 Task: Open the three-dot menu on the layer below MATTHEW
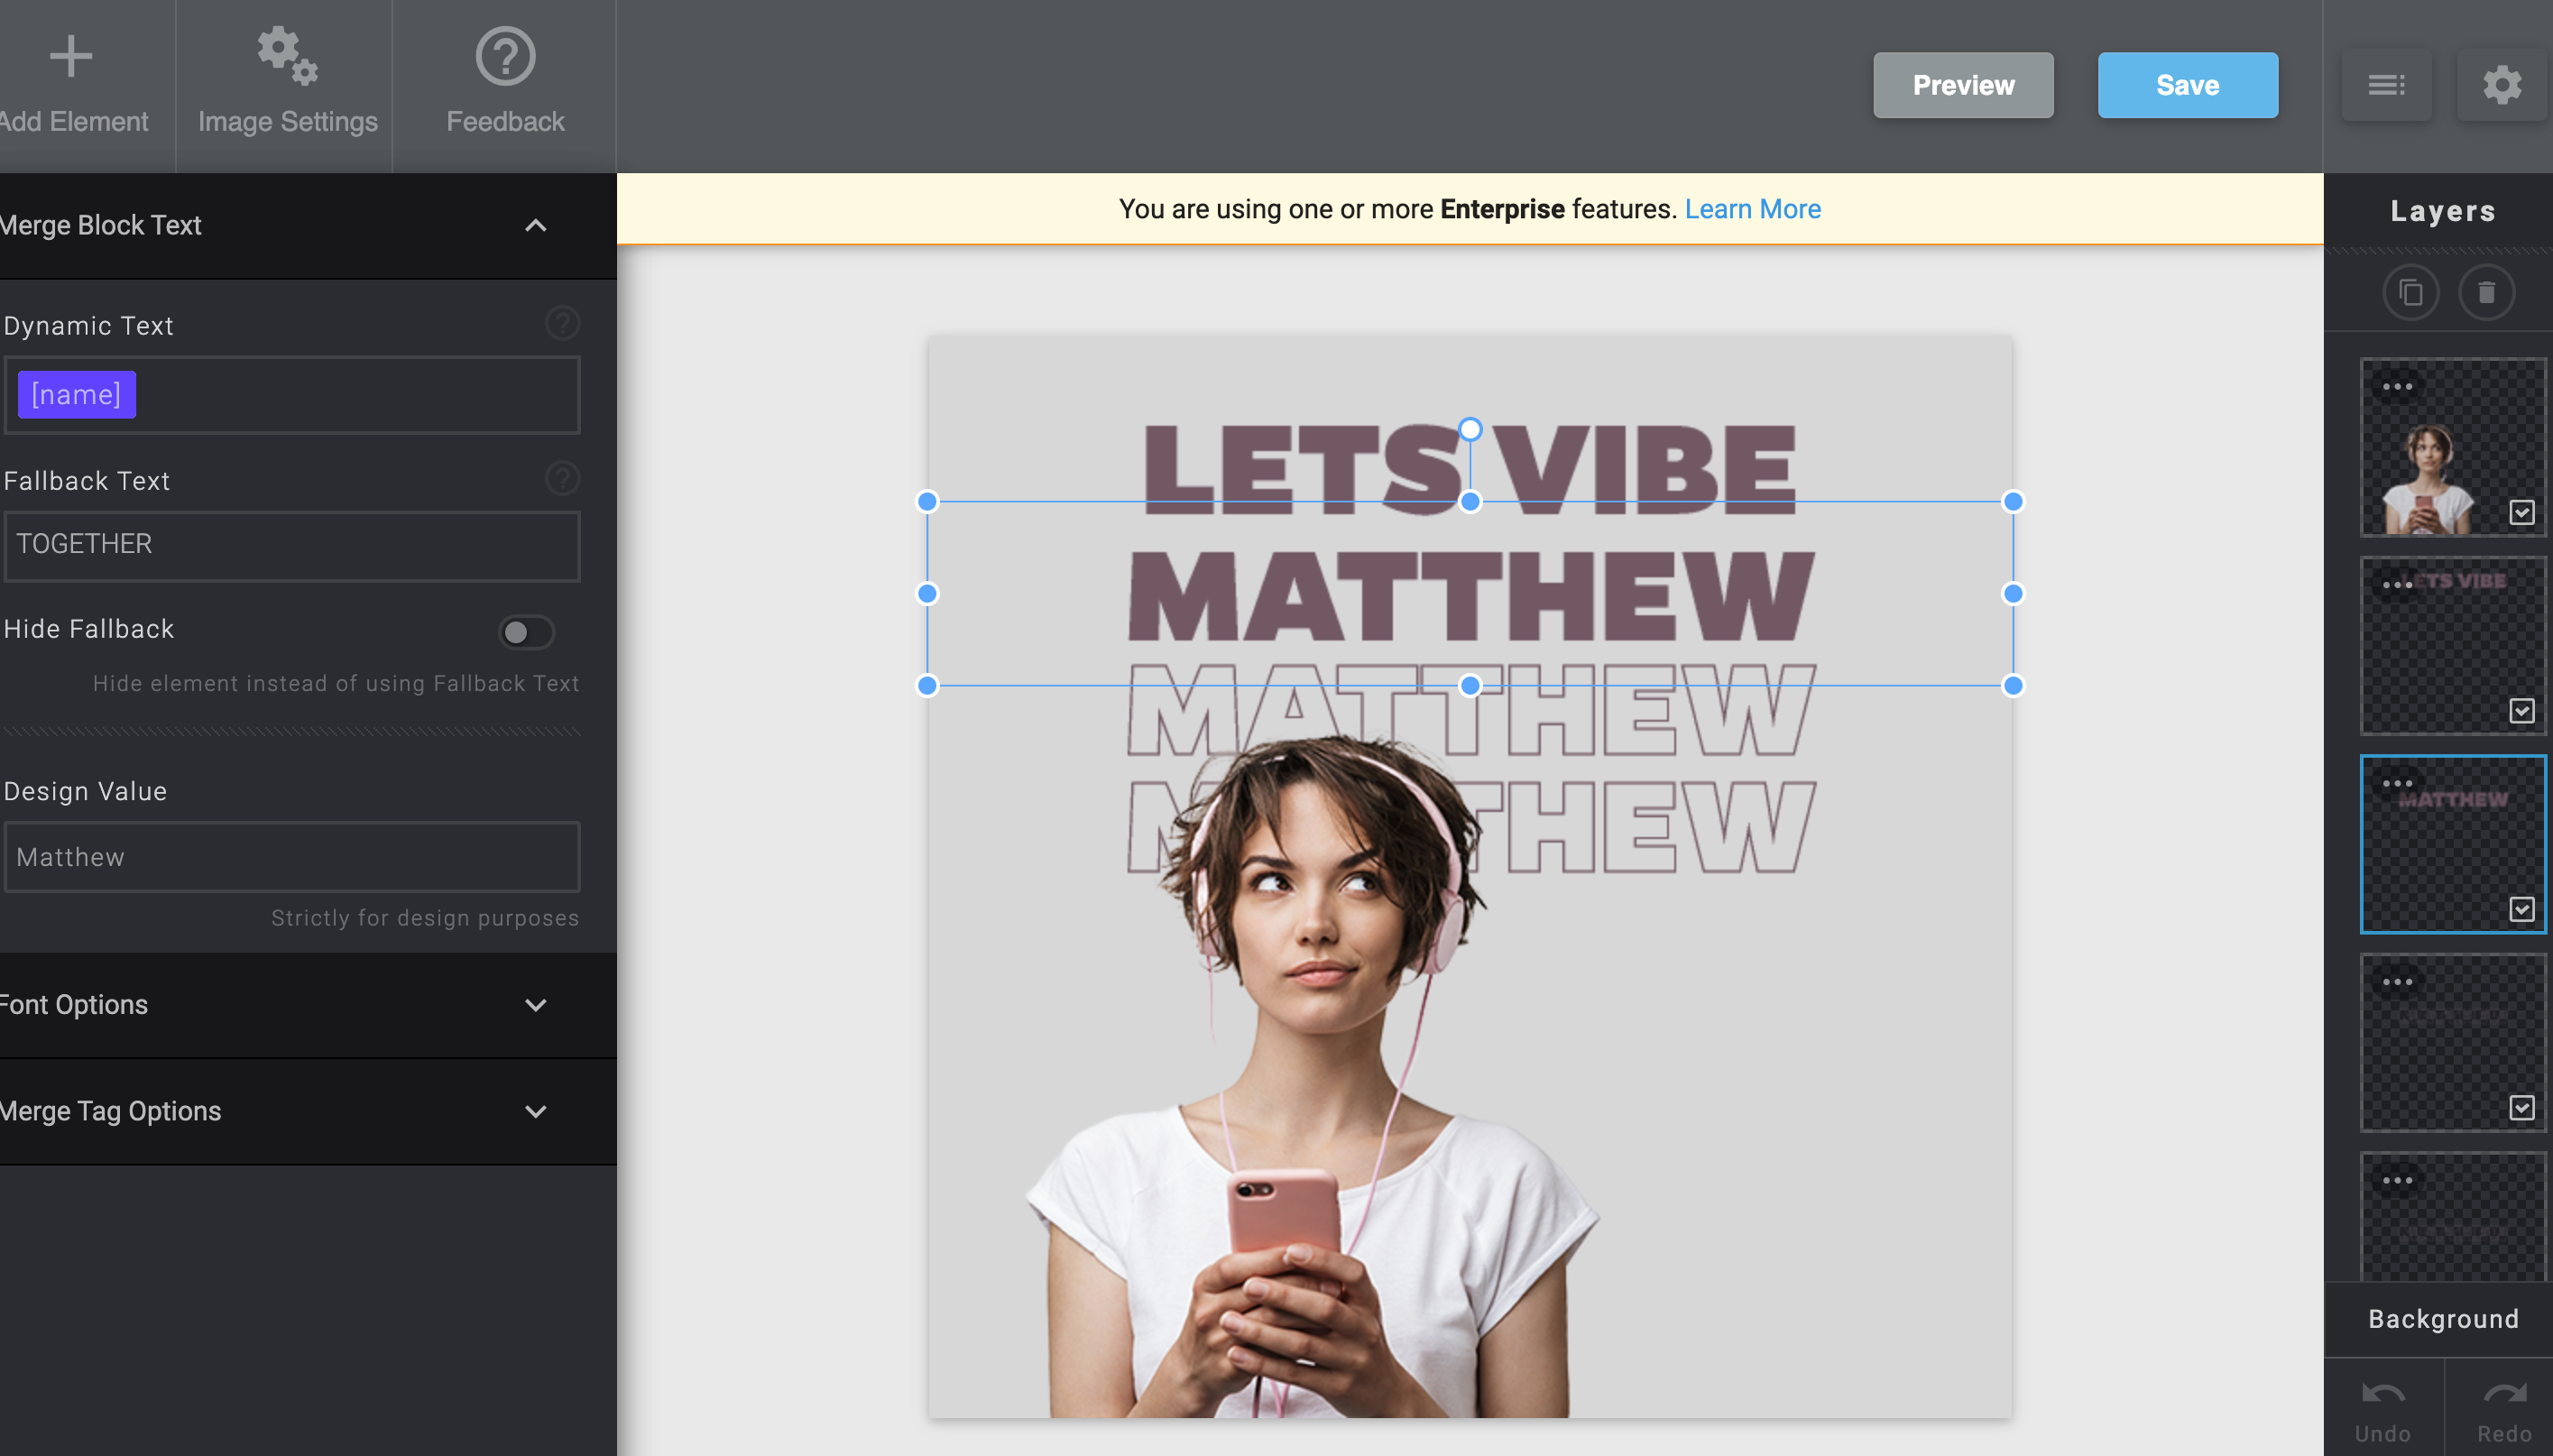[x=2397, y=982]
